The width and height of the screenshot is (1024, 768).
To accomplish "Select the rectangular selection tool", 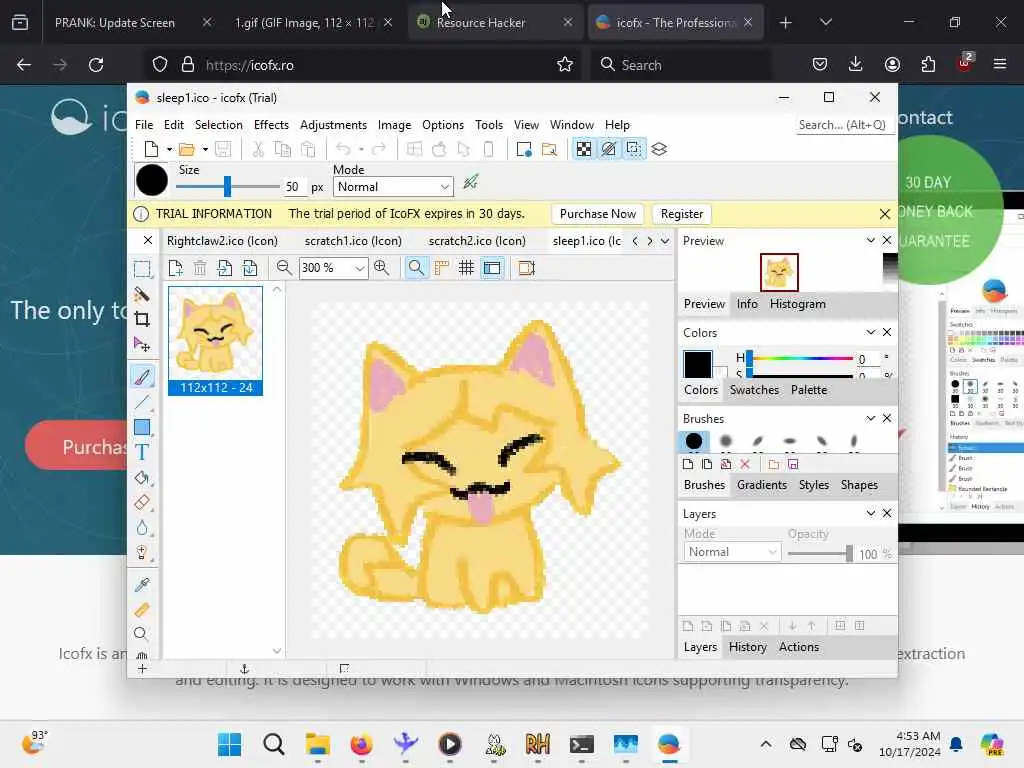I will click(142, 269).
